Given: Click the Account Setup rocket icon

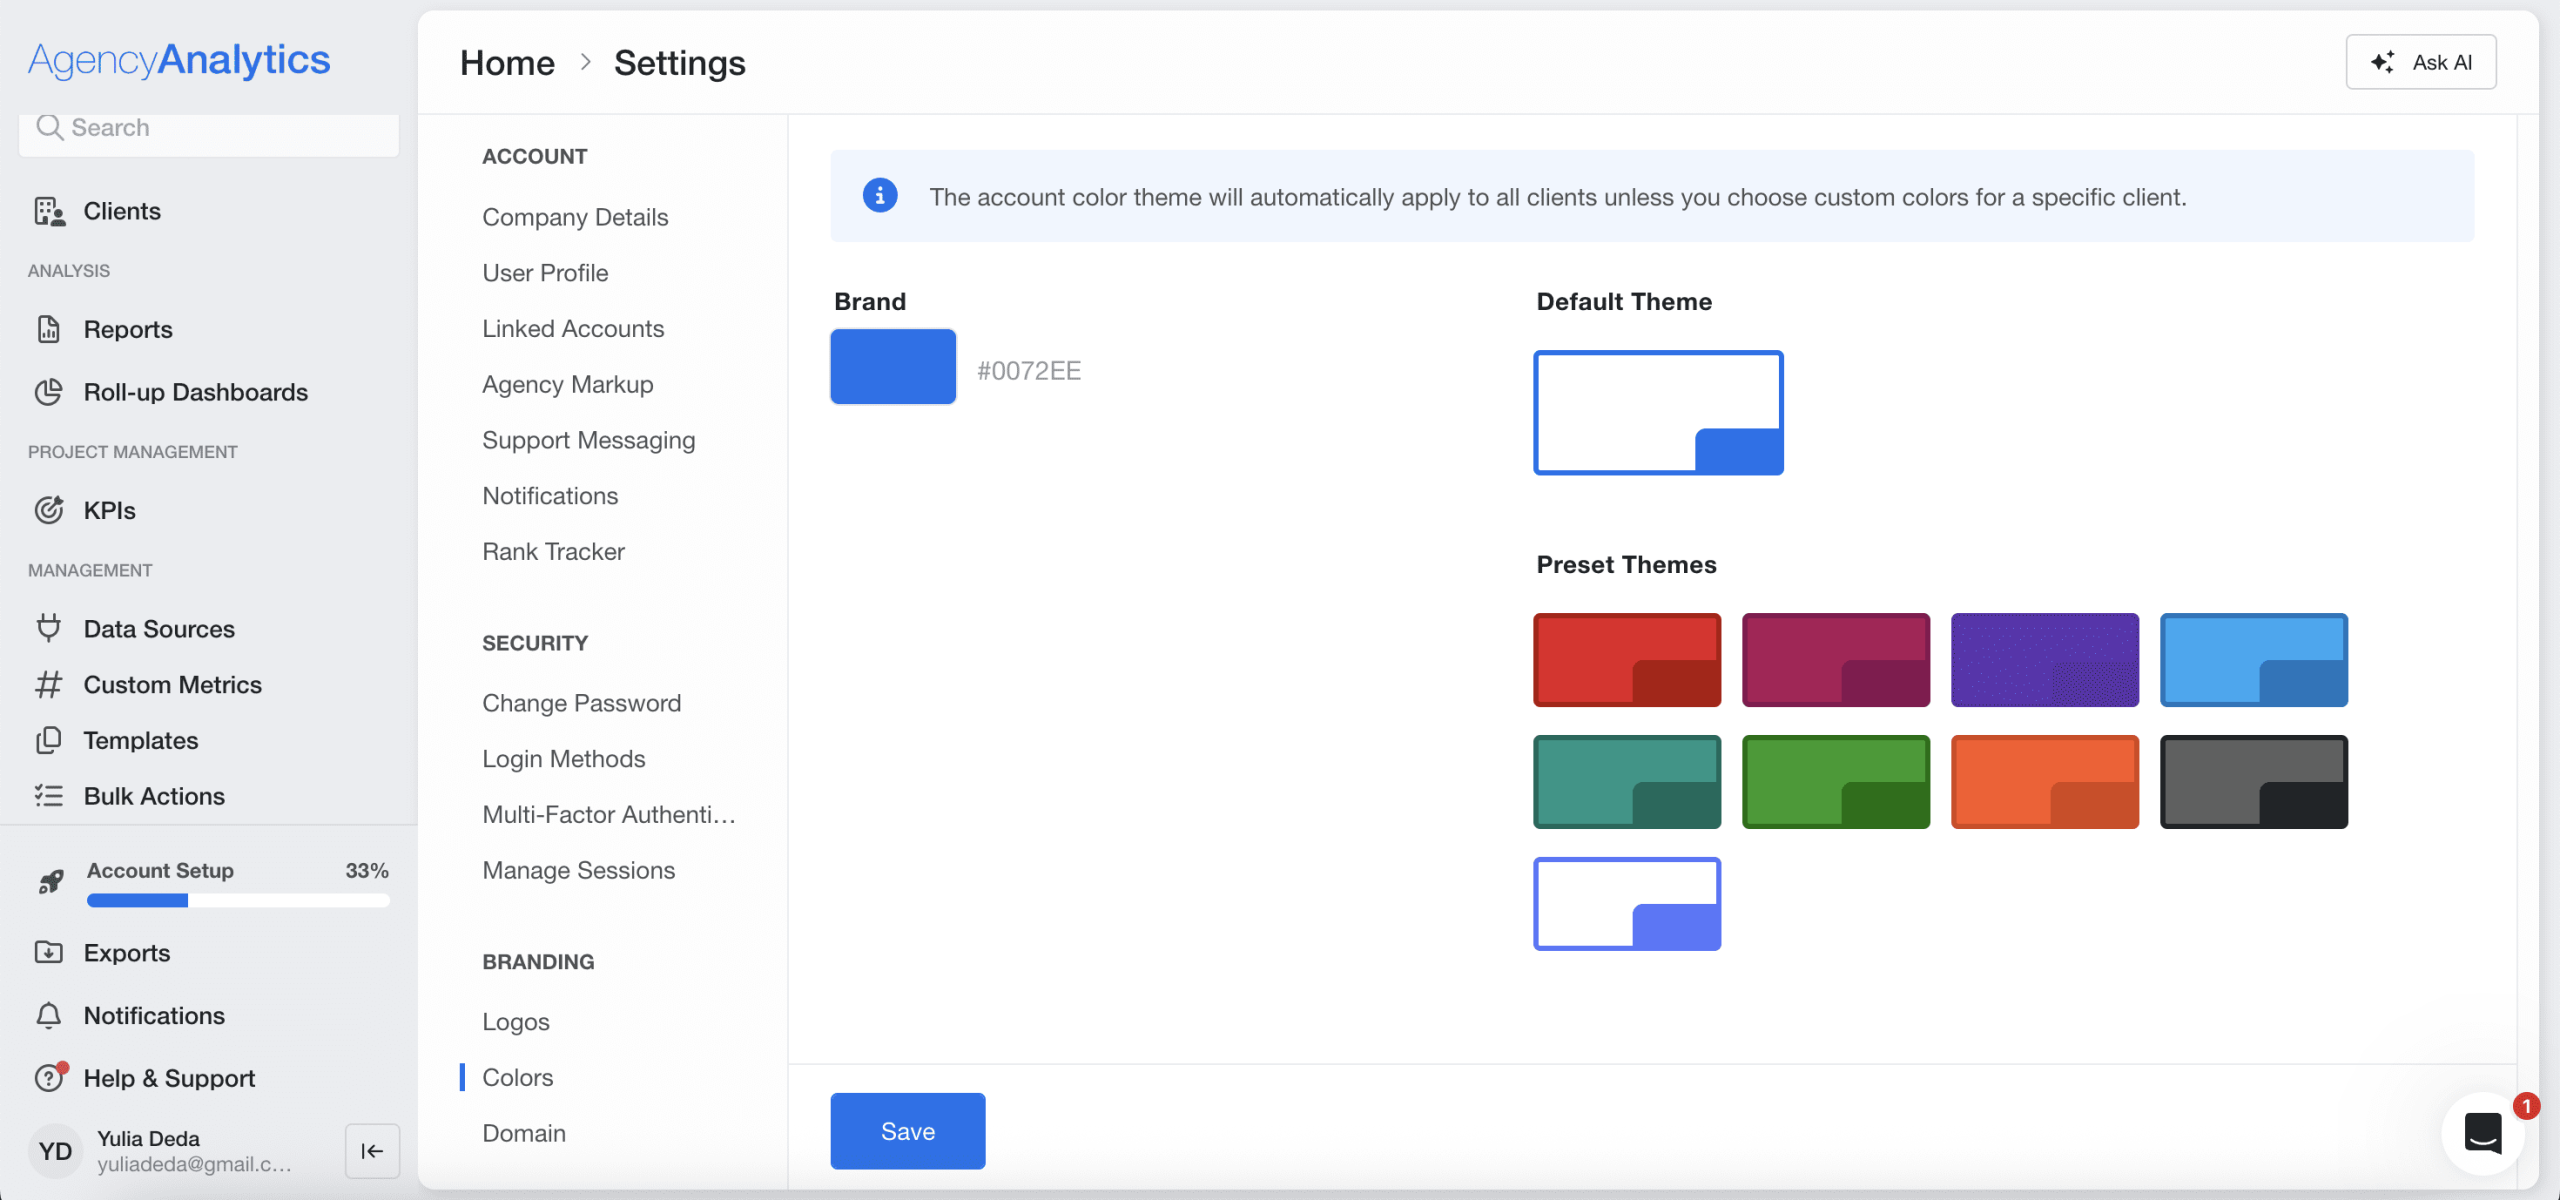Looking at the screenshot, I should tap(51, 881).
